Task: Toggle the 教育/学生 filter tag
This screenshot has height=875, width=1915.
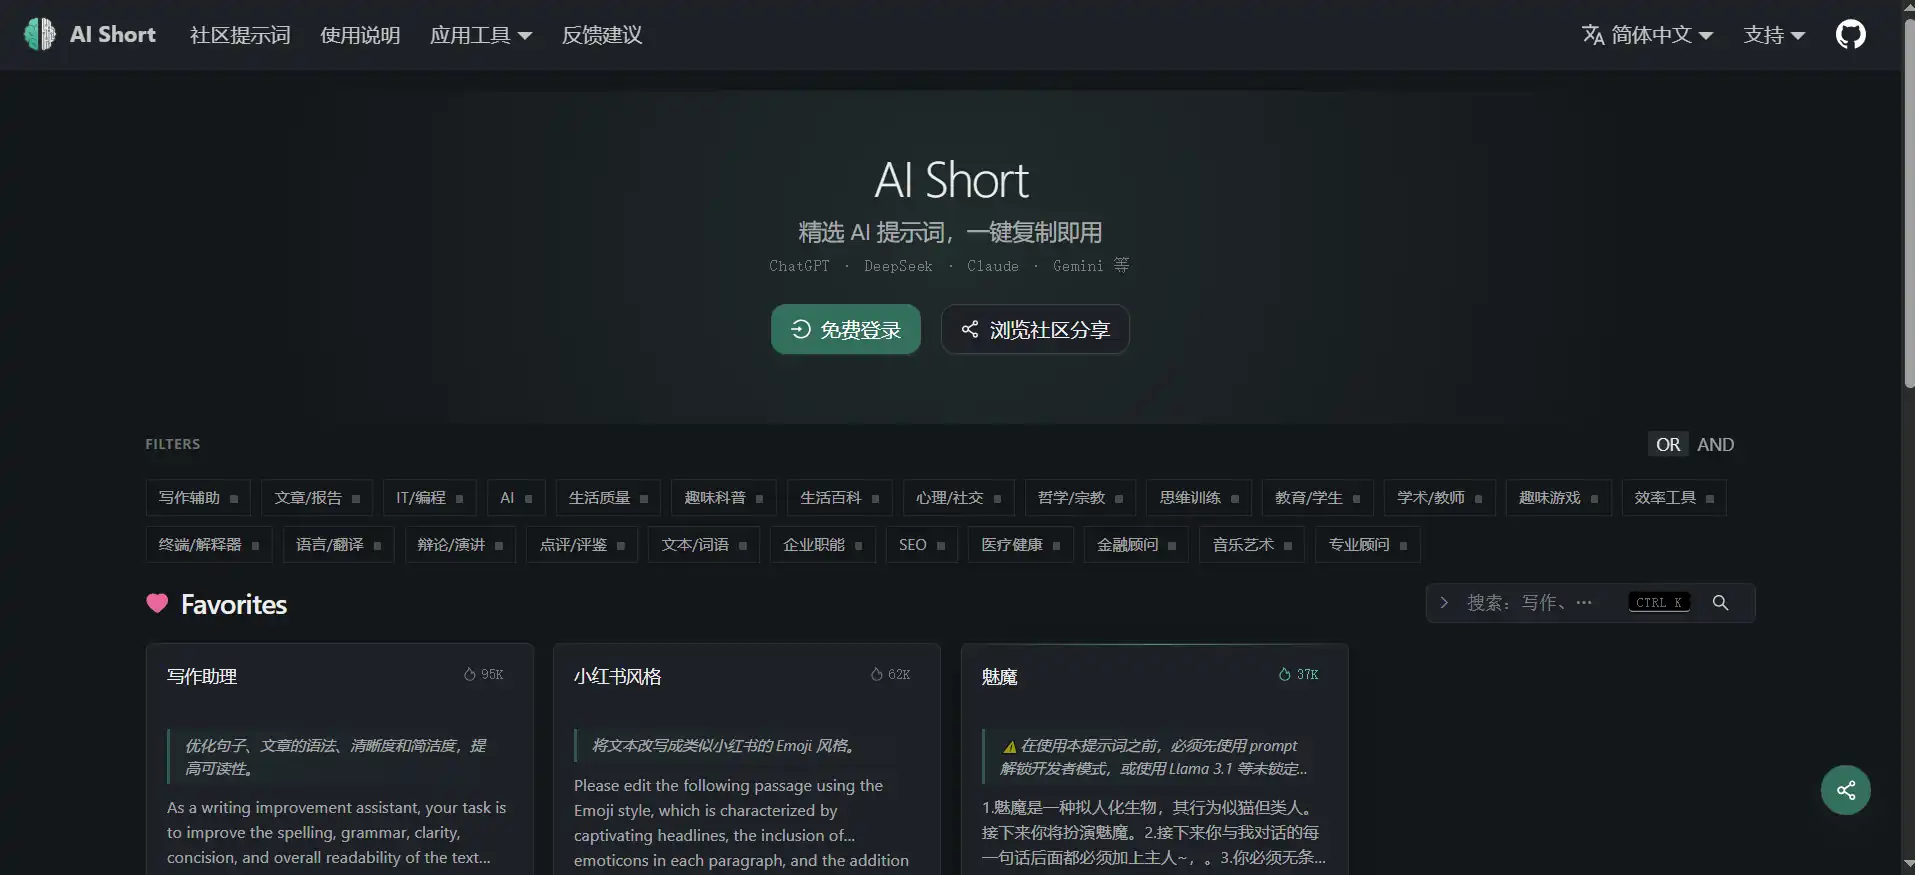Action: click(1317, 497)
